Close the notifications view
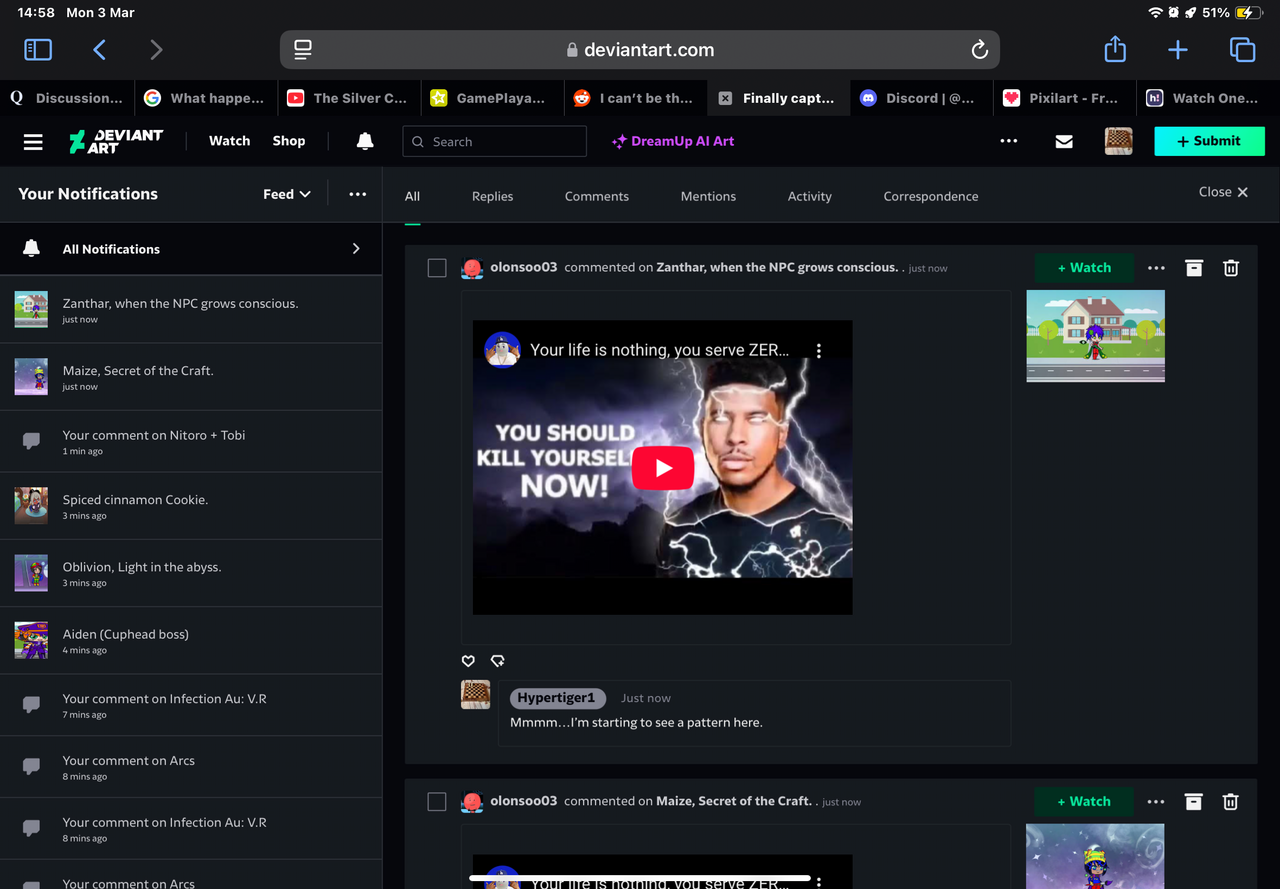 1223,192
